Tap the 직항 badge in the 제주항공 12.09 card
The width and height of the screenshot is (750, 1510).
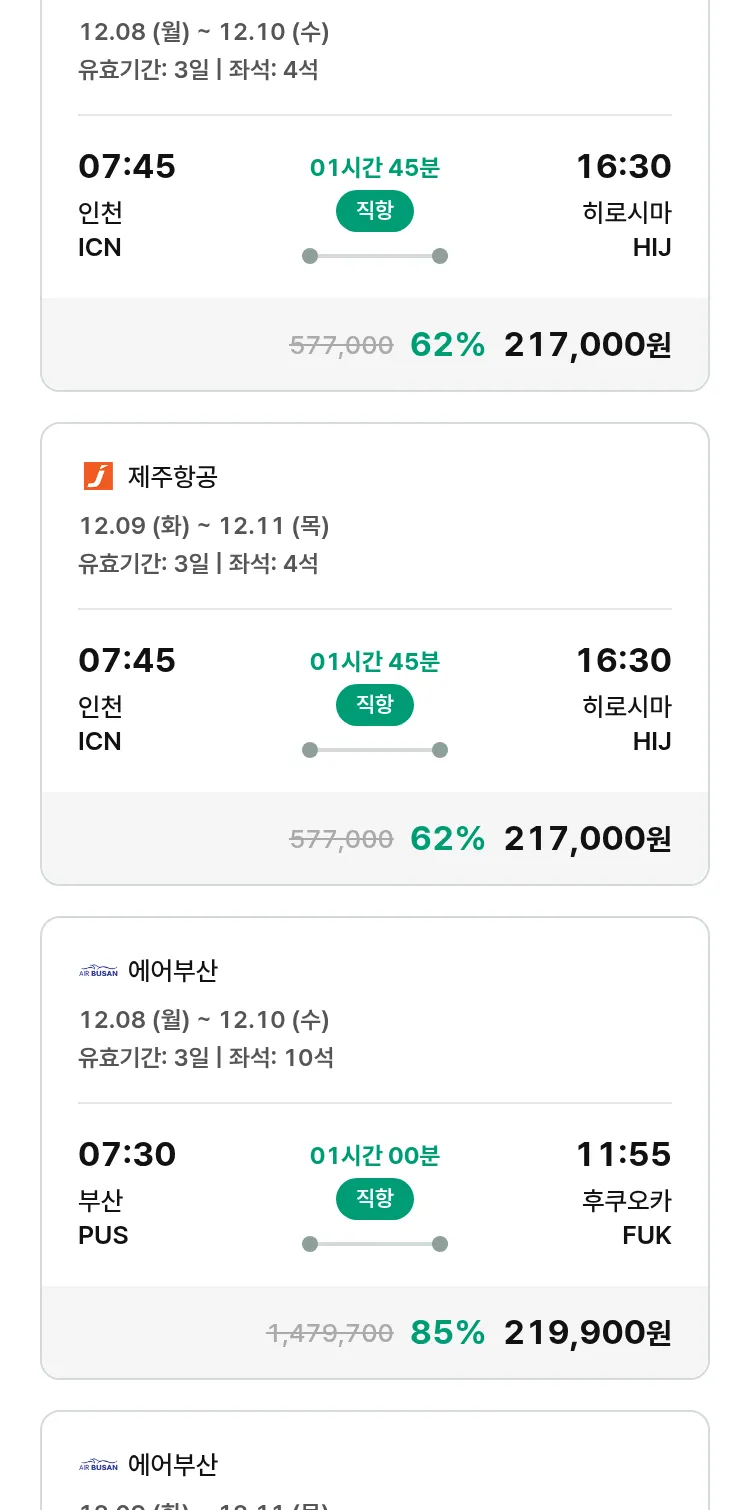tap(374, 705)
